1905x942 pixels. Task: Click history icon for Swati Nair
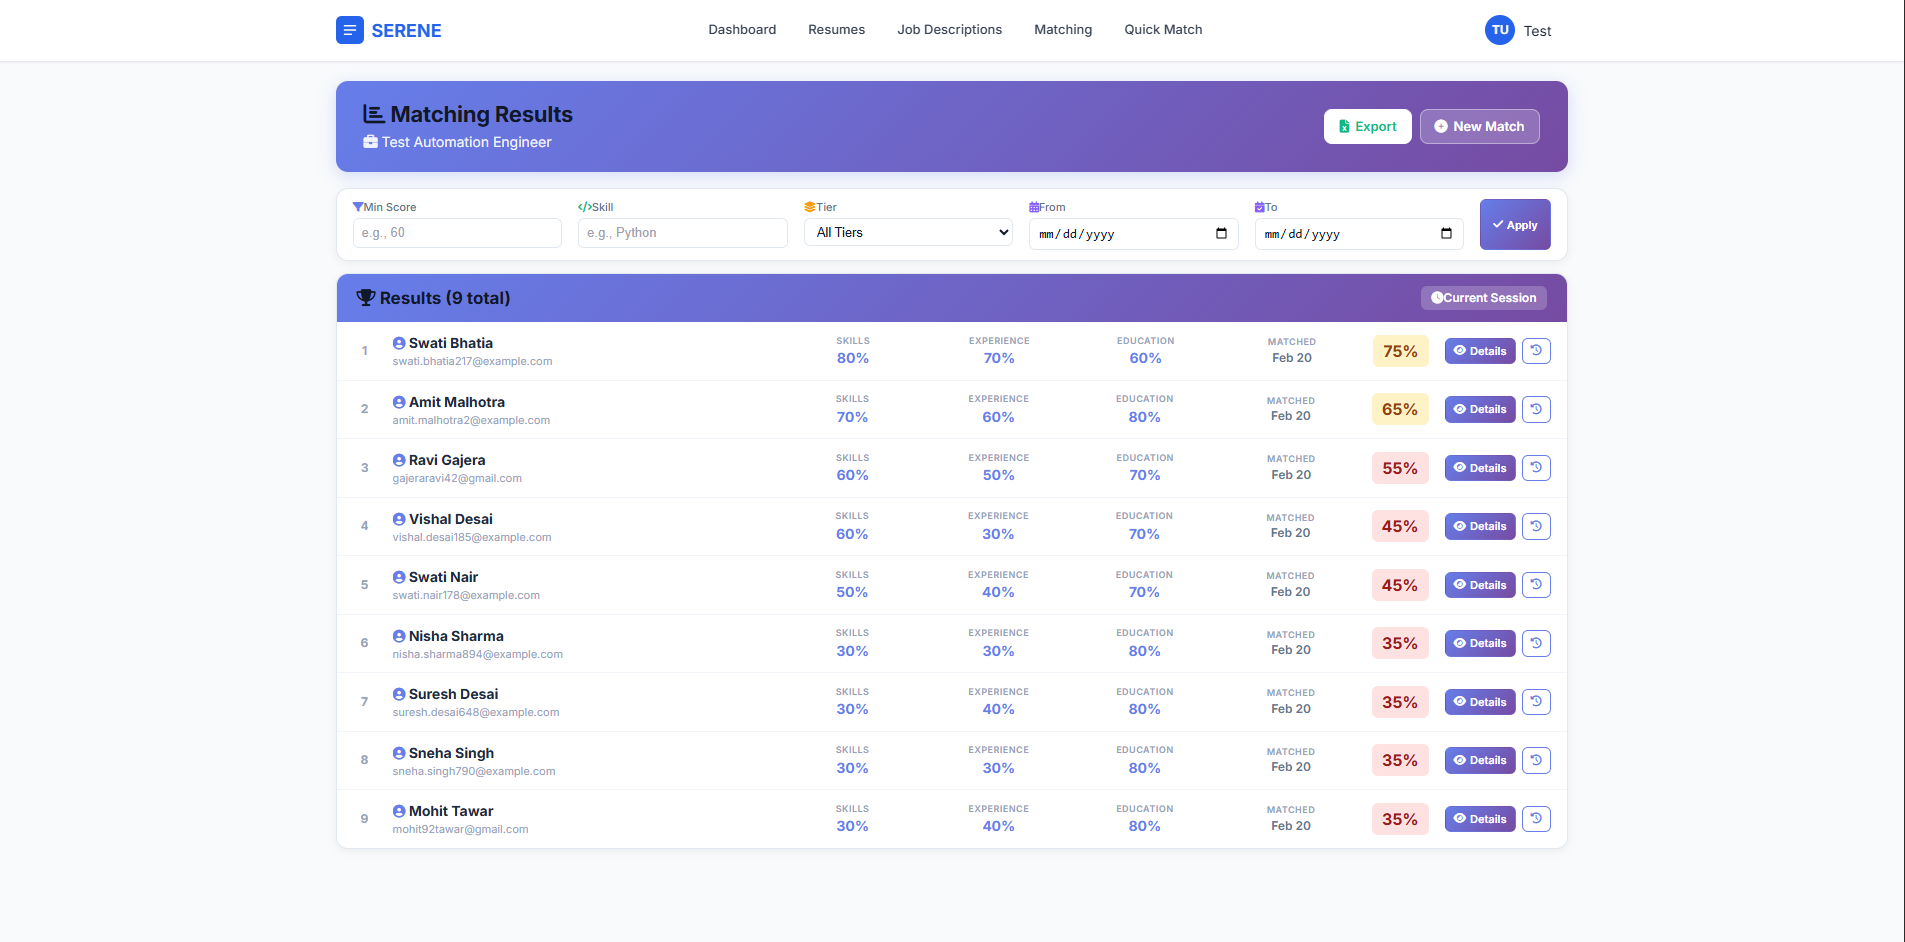point(1536,585)
